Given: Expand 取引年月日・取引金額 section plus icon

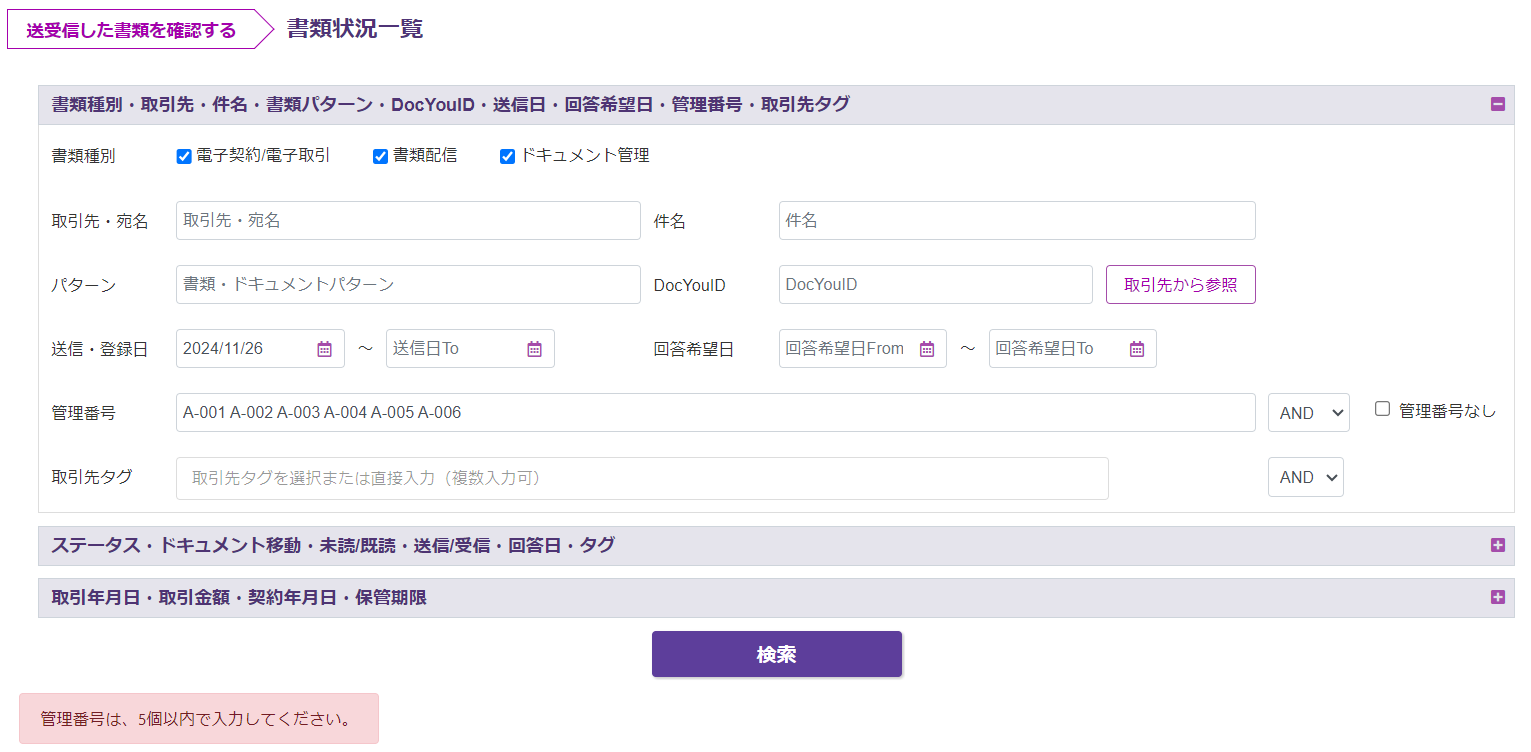Looking at the screenshot, I should [x=1497, y=597].
